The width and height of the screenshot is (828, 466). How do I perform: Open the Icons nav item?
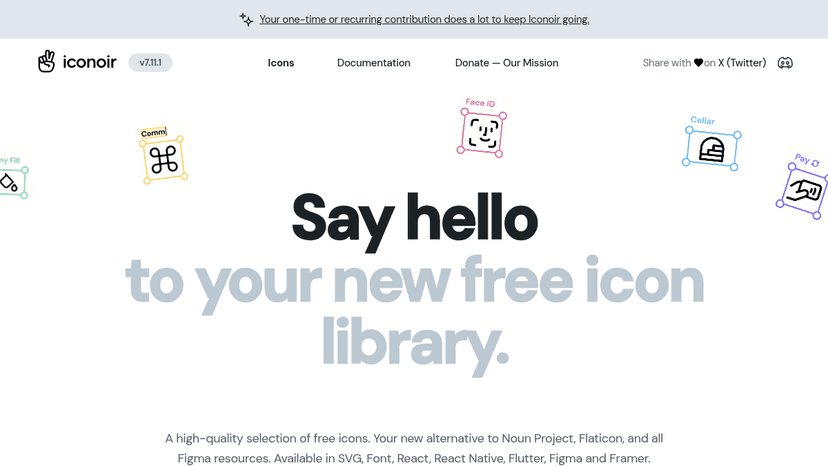(281, 63)
